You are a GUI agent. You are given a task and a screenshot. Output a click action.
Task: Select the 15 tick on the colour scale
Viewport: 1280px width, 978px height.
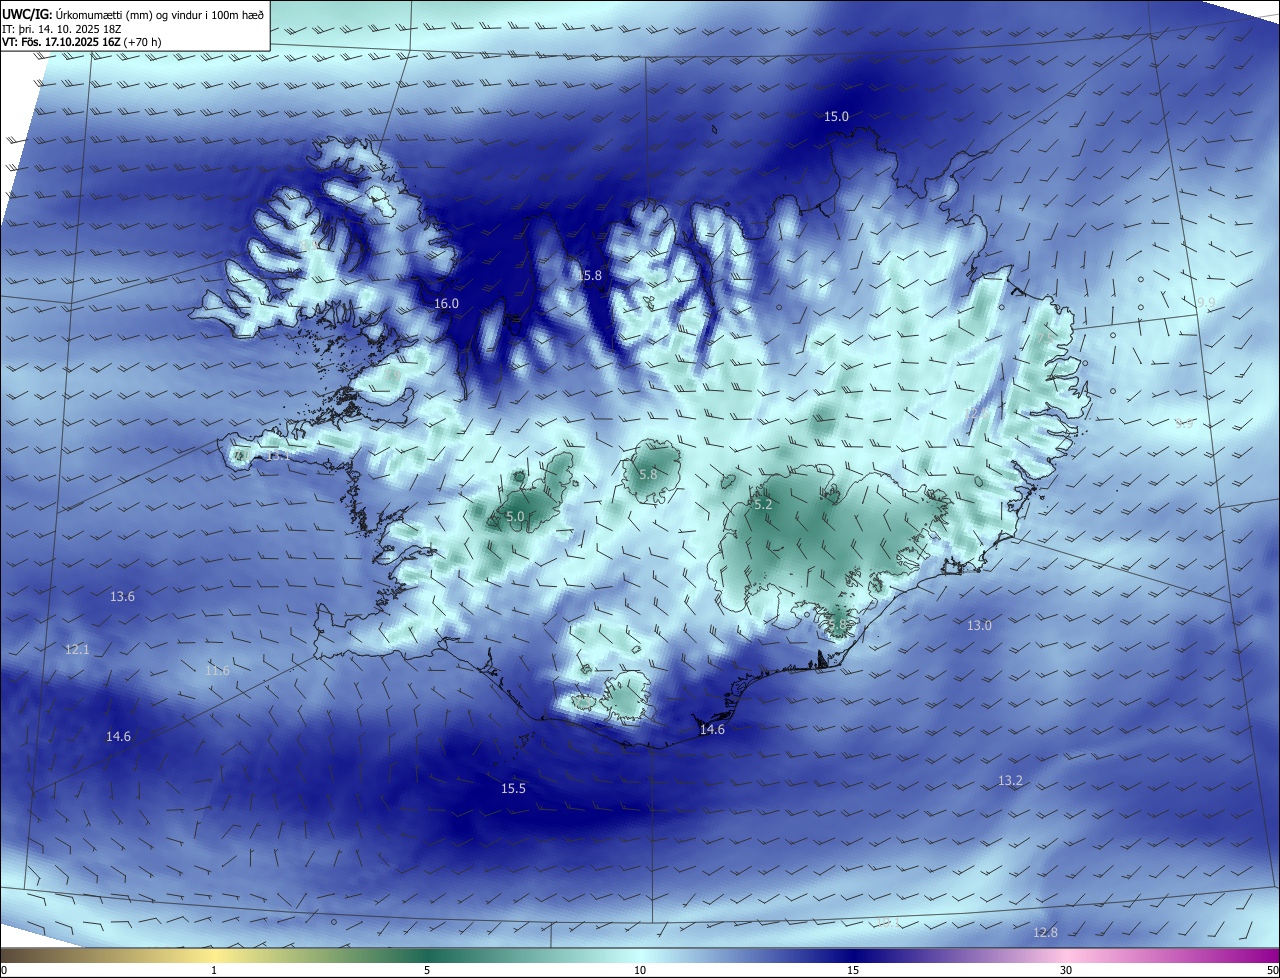coord(853,970)
